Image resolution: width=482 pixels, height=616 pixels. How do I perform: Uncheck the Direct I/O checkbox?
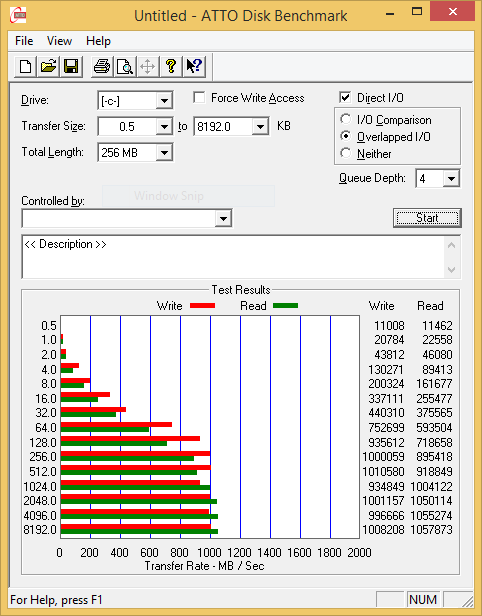(345, 97)
